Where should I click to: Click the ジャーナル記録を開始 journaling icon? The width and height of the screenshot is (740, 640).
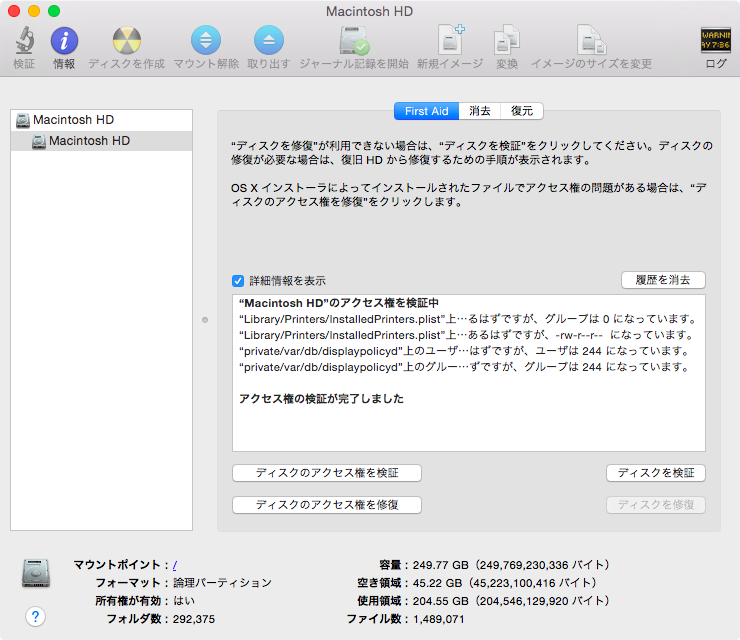(x=354, y=40)
